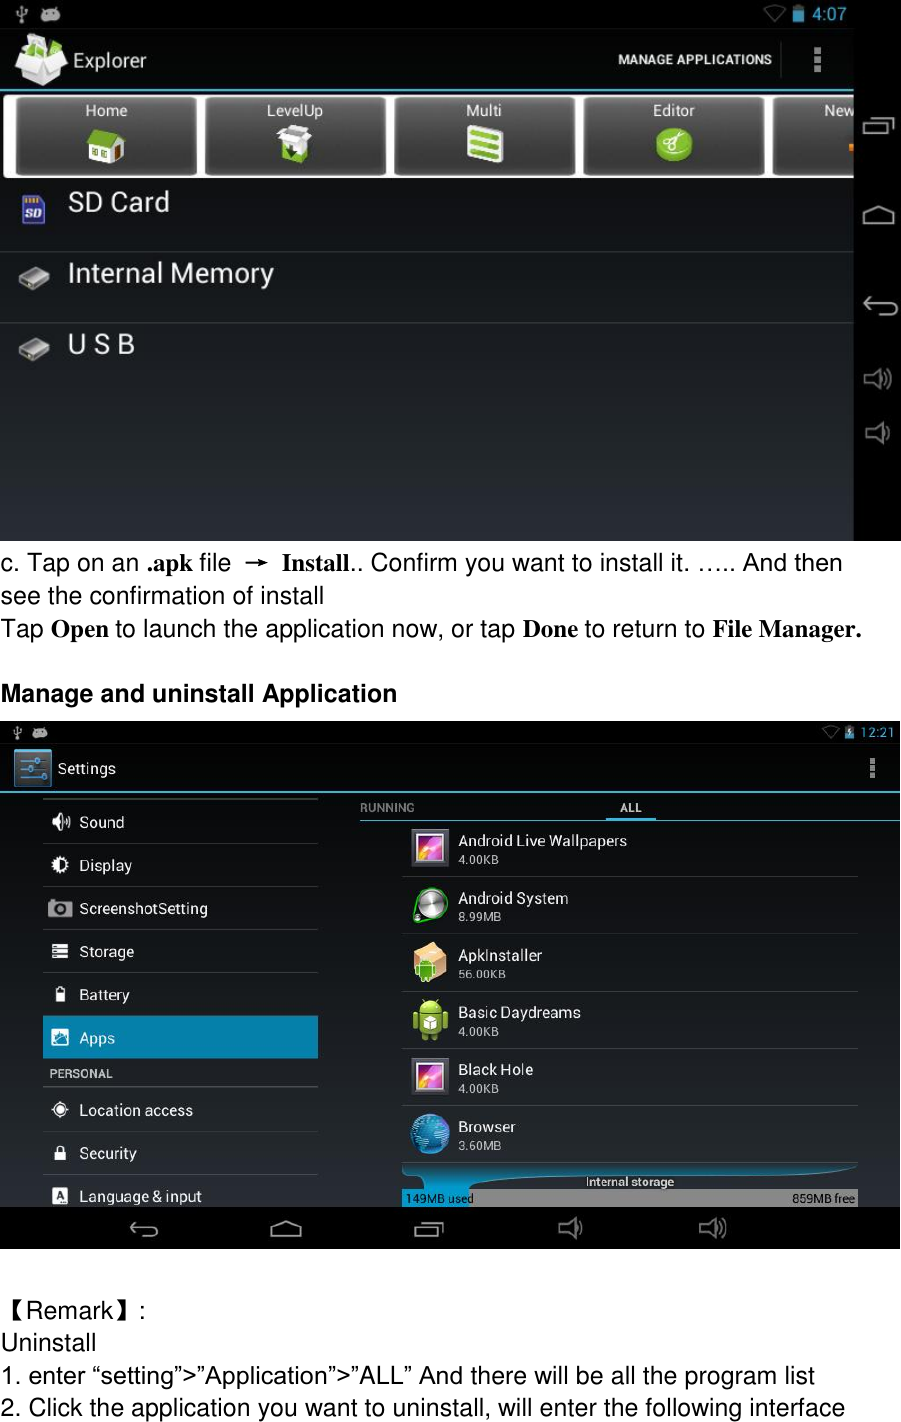
Task: Tap the Basic Daydreams app icon
Action: click(x=429, y=1018)
